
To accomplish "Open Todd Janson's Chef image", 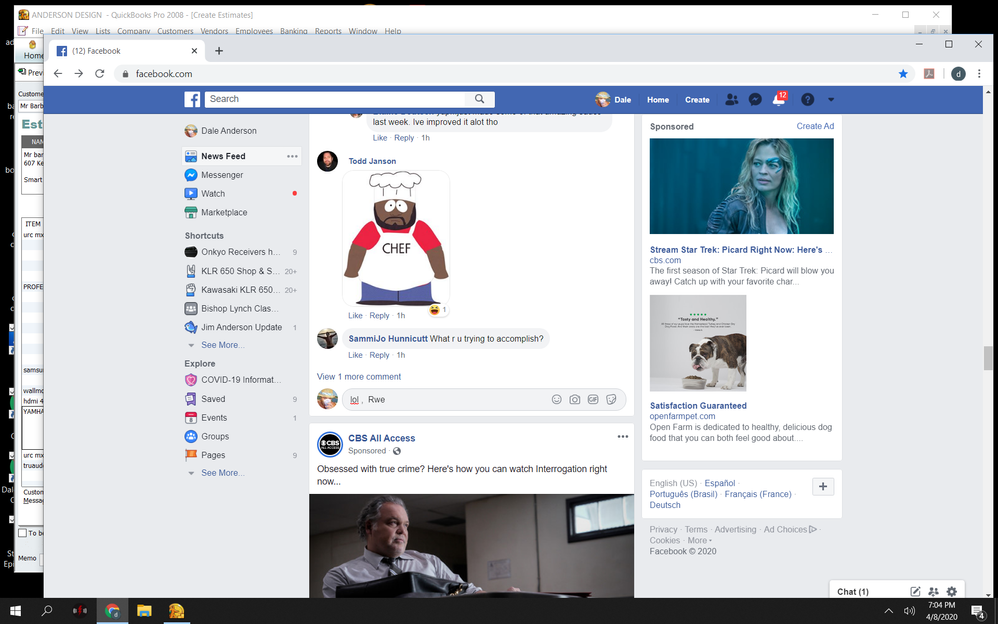I will (396, 238).
